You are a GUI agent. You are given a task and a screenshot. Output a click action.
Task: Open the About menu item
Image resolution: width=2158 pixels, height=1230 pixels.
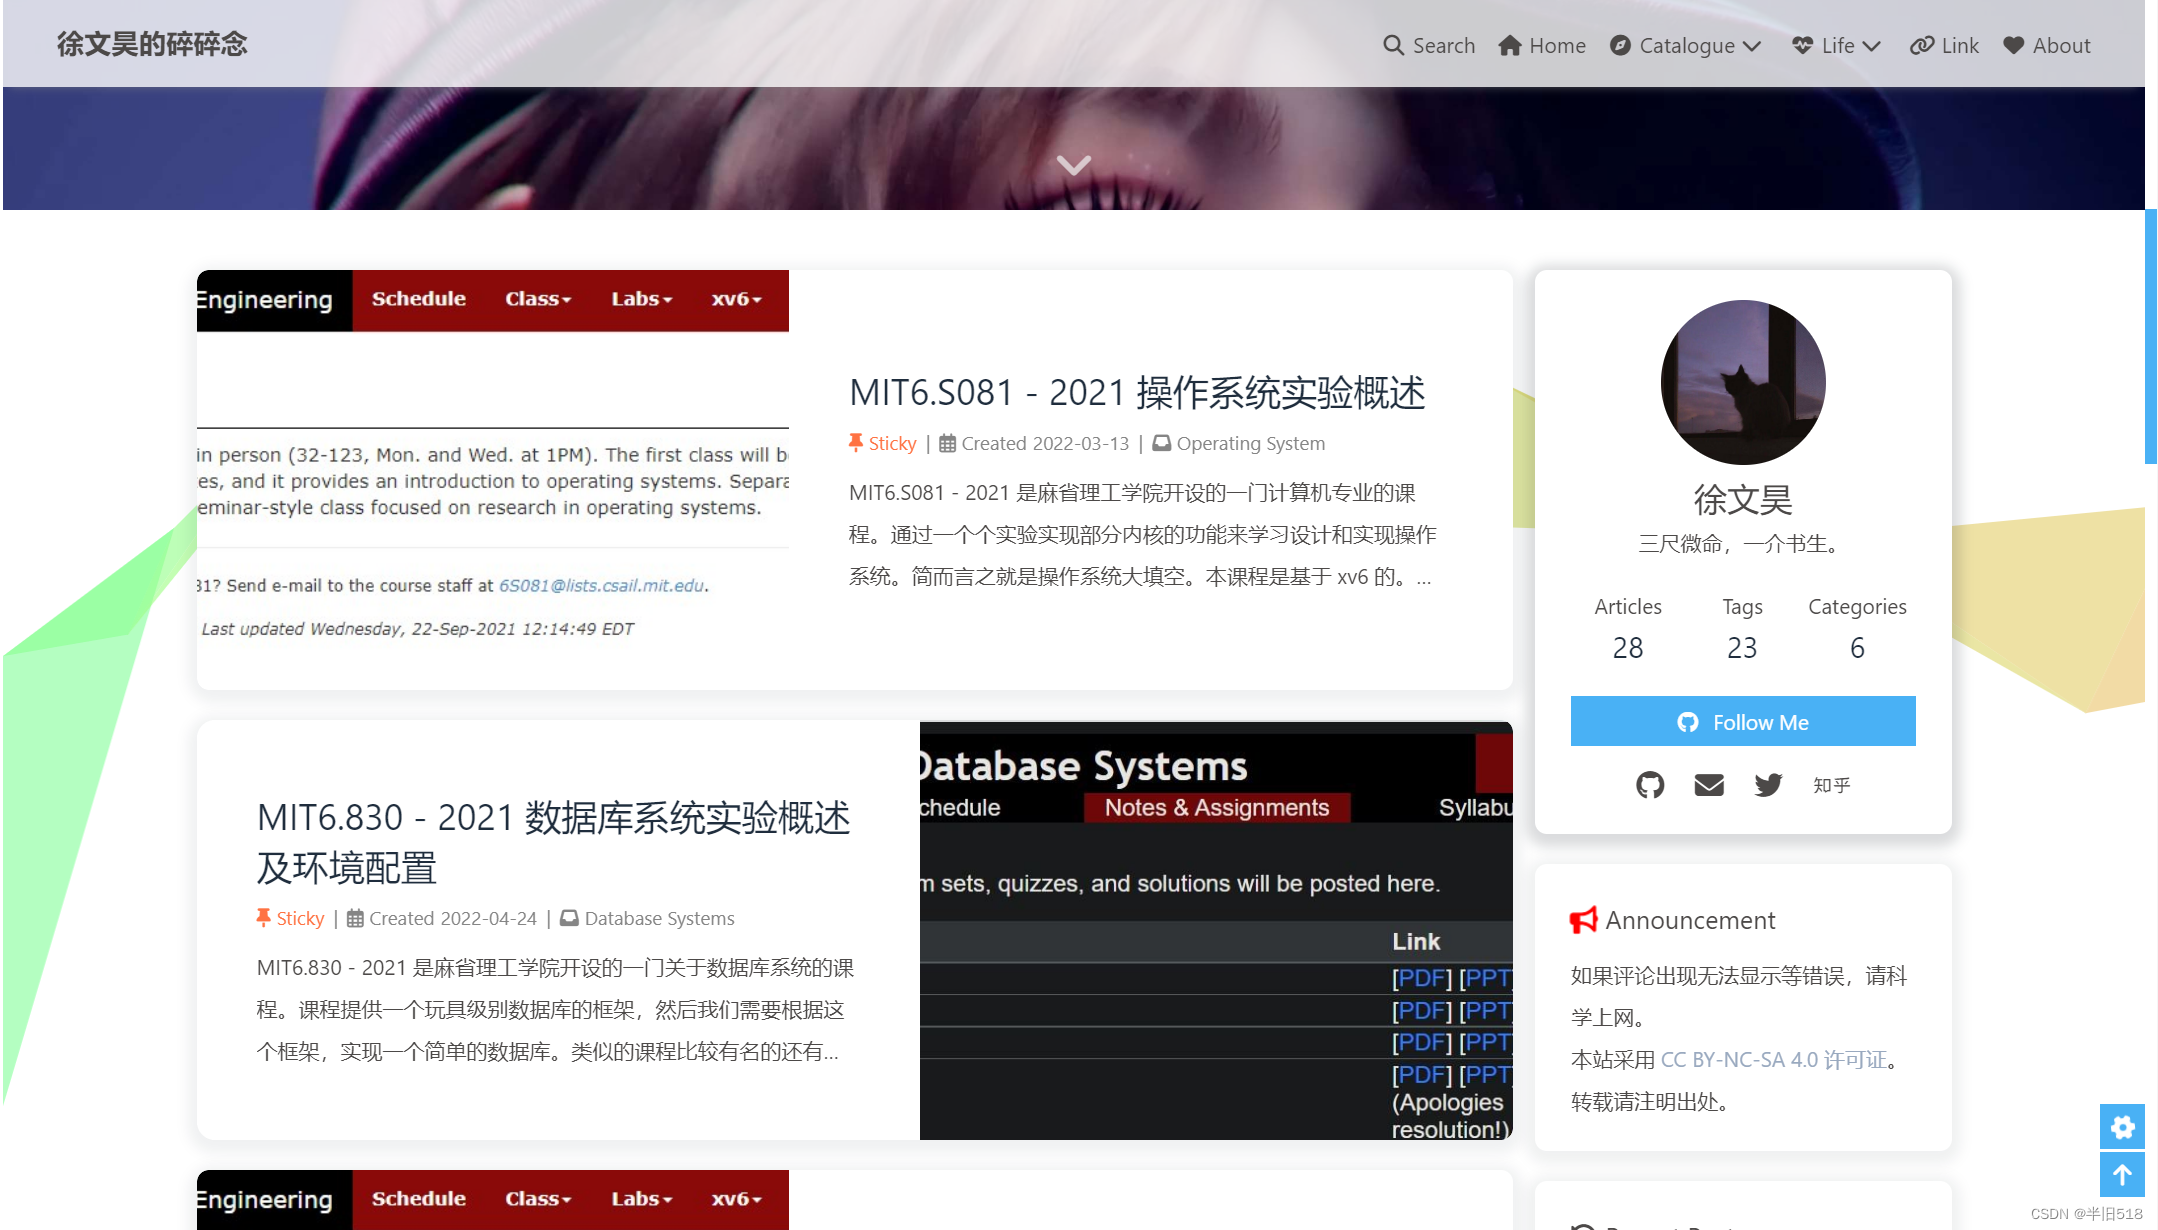tap(2047, 46)
